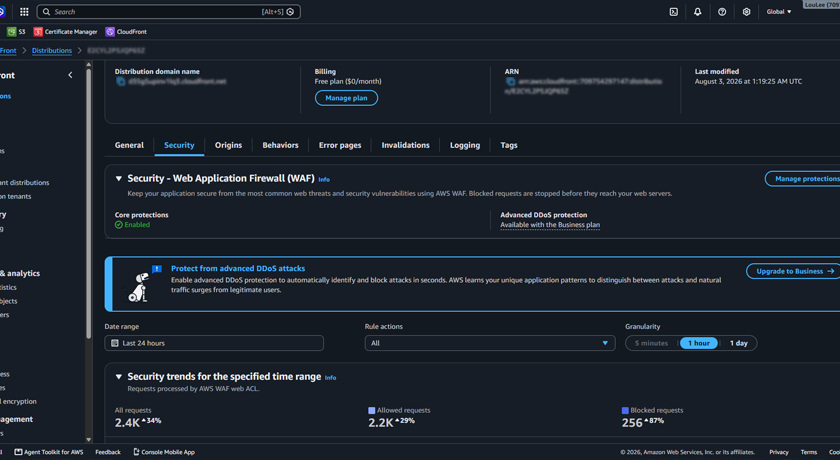Switch to the Error pages tab
Viewport: 840px width, 460px height.
(340, 145)
